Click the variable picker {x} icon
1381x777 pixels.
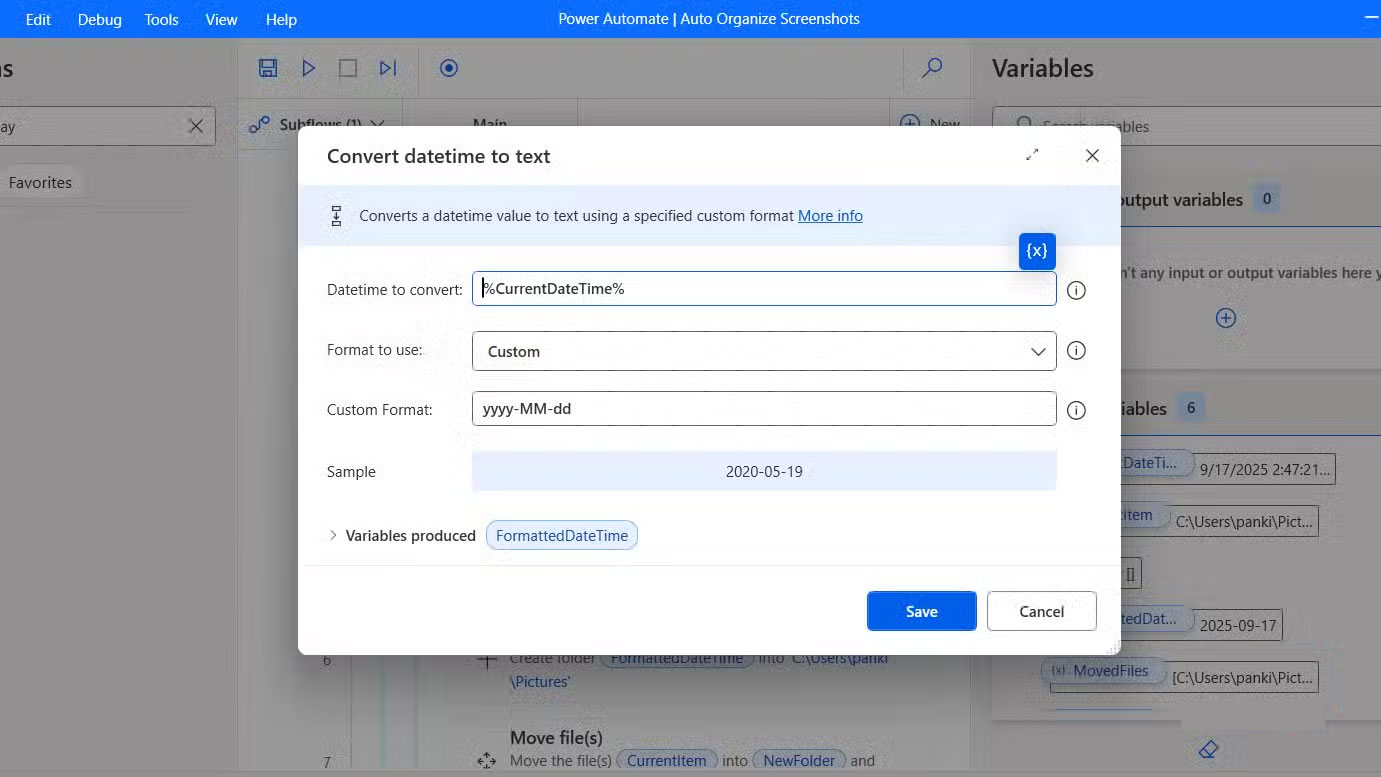[x=1037, y=251]
